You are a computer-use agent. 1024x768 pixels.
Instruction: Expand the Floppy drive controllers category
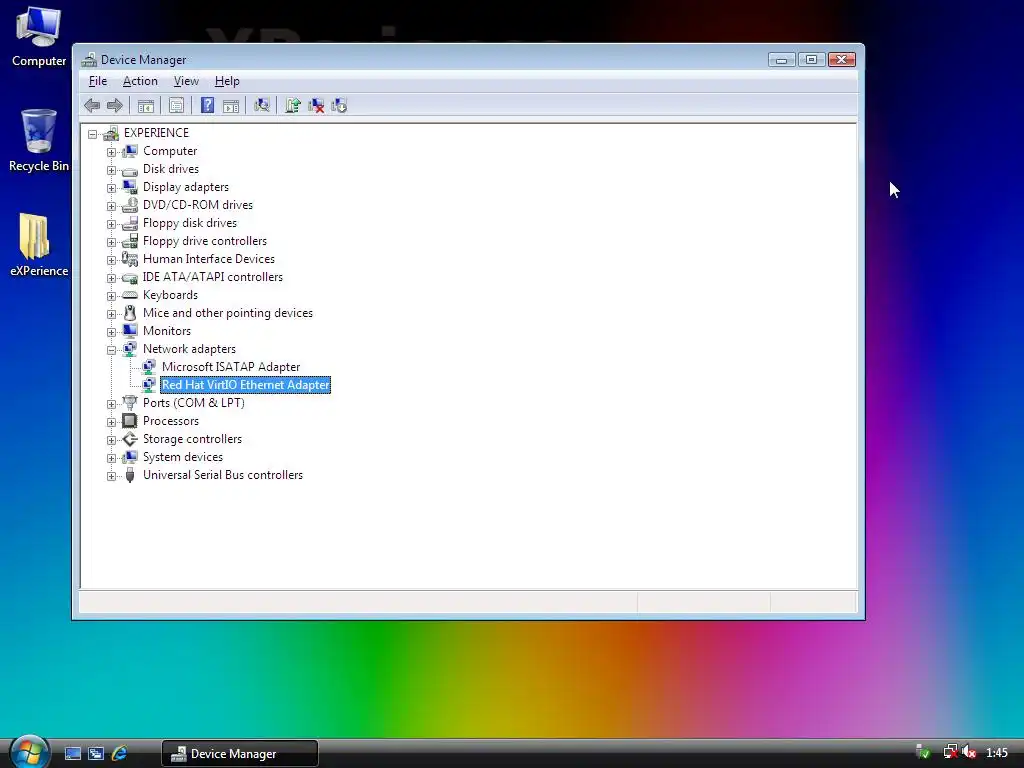pyautogui.click(x=112, y=242)
